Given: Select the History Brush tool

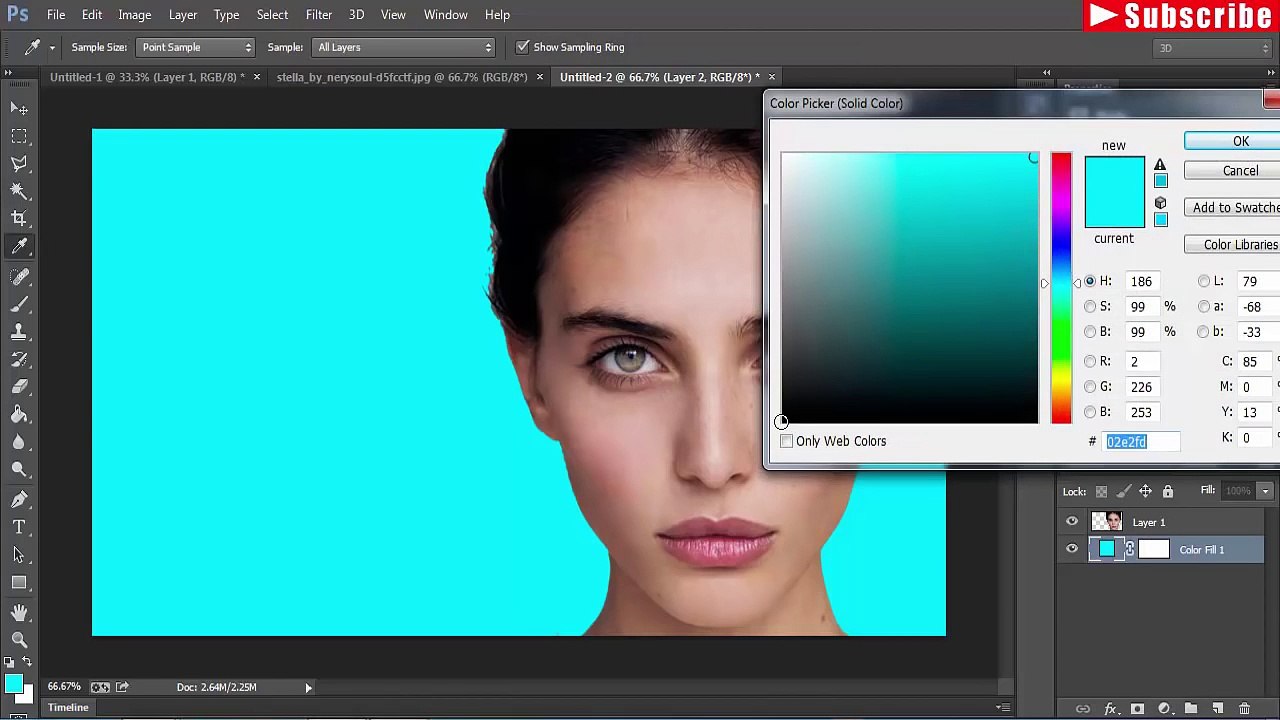Looking at the screenshot, I should (19, 359).
